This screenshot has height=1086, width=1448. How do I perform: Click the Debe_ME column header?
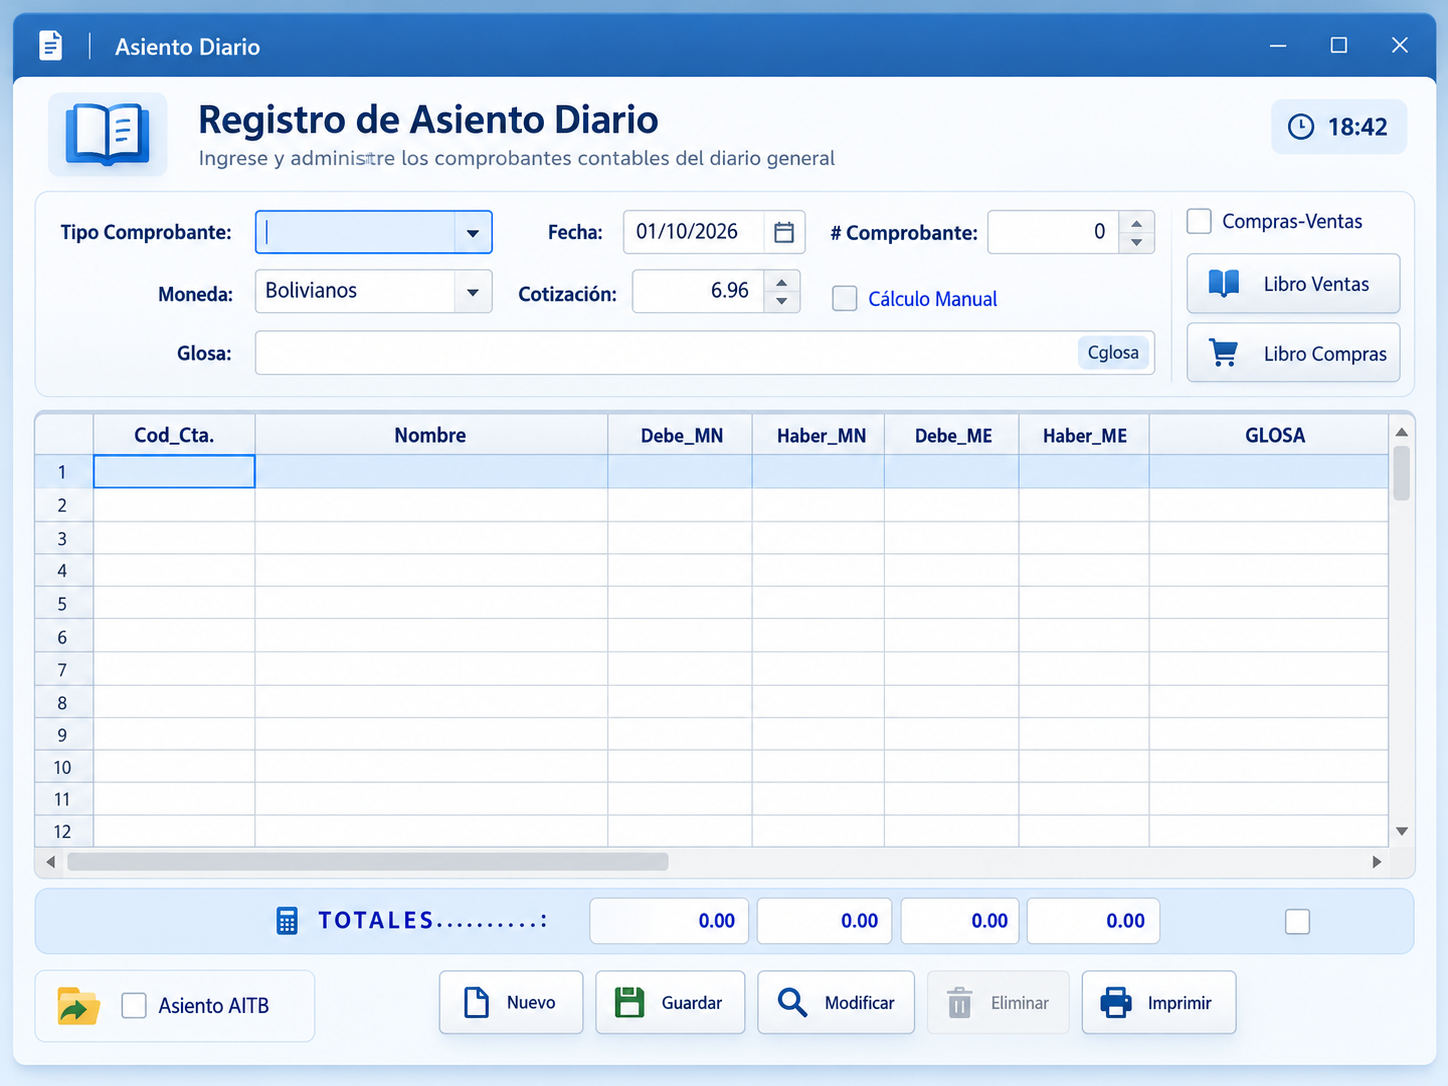[x=952, y=435]
